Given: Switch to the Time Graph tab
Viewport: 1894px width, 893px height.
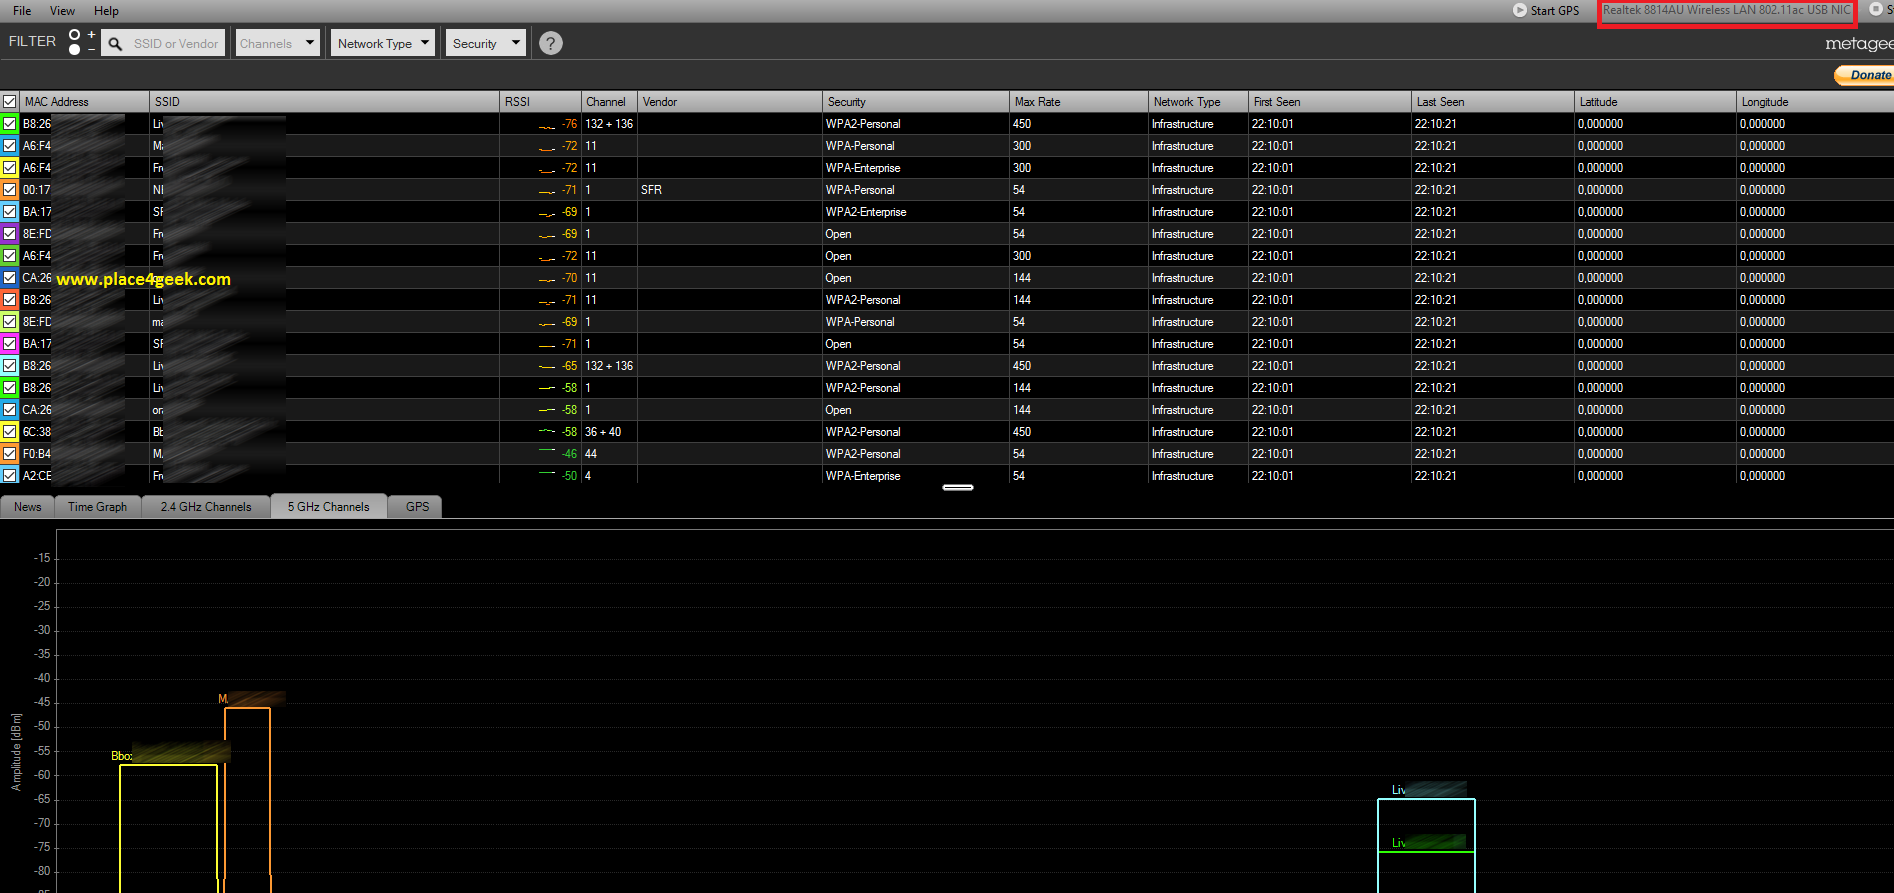Looking at the screenshot, I should (x=97, y=507).
